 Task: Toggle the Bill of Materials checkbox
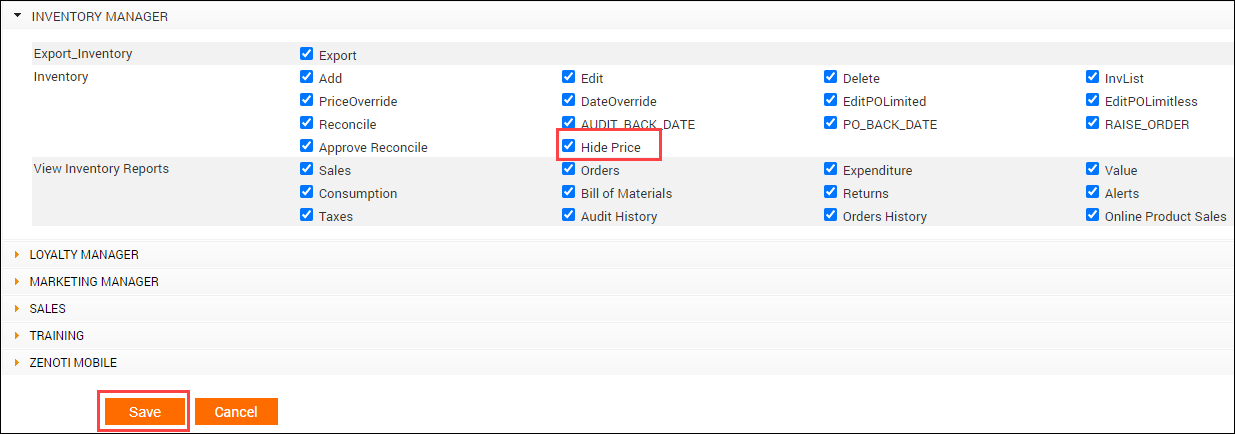(569, 192)
